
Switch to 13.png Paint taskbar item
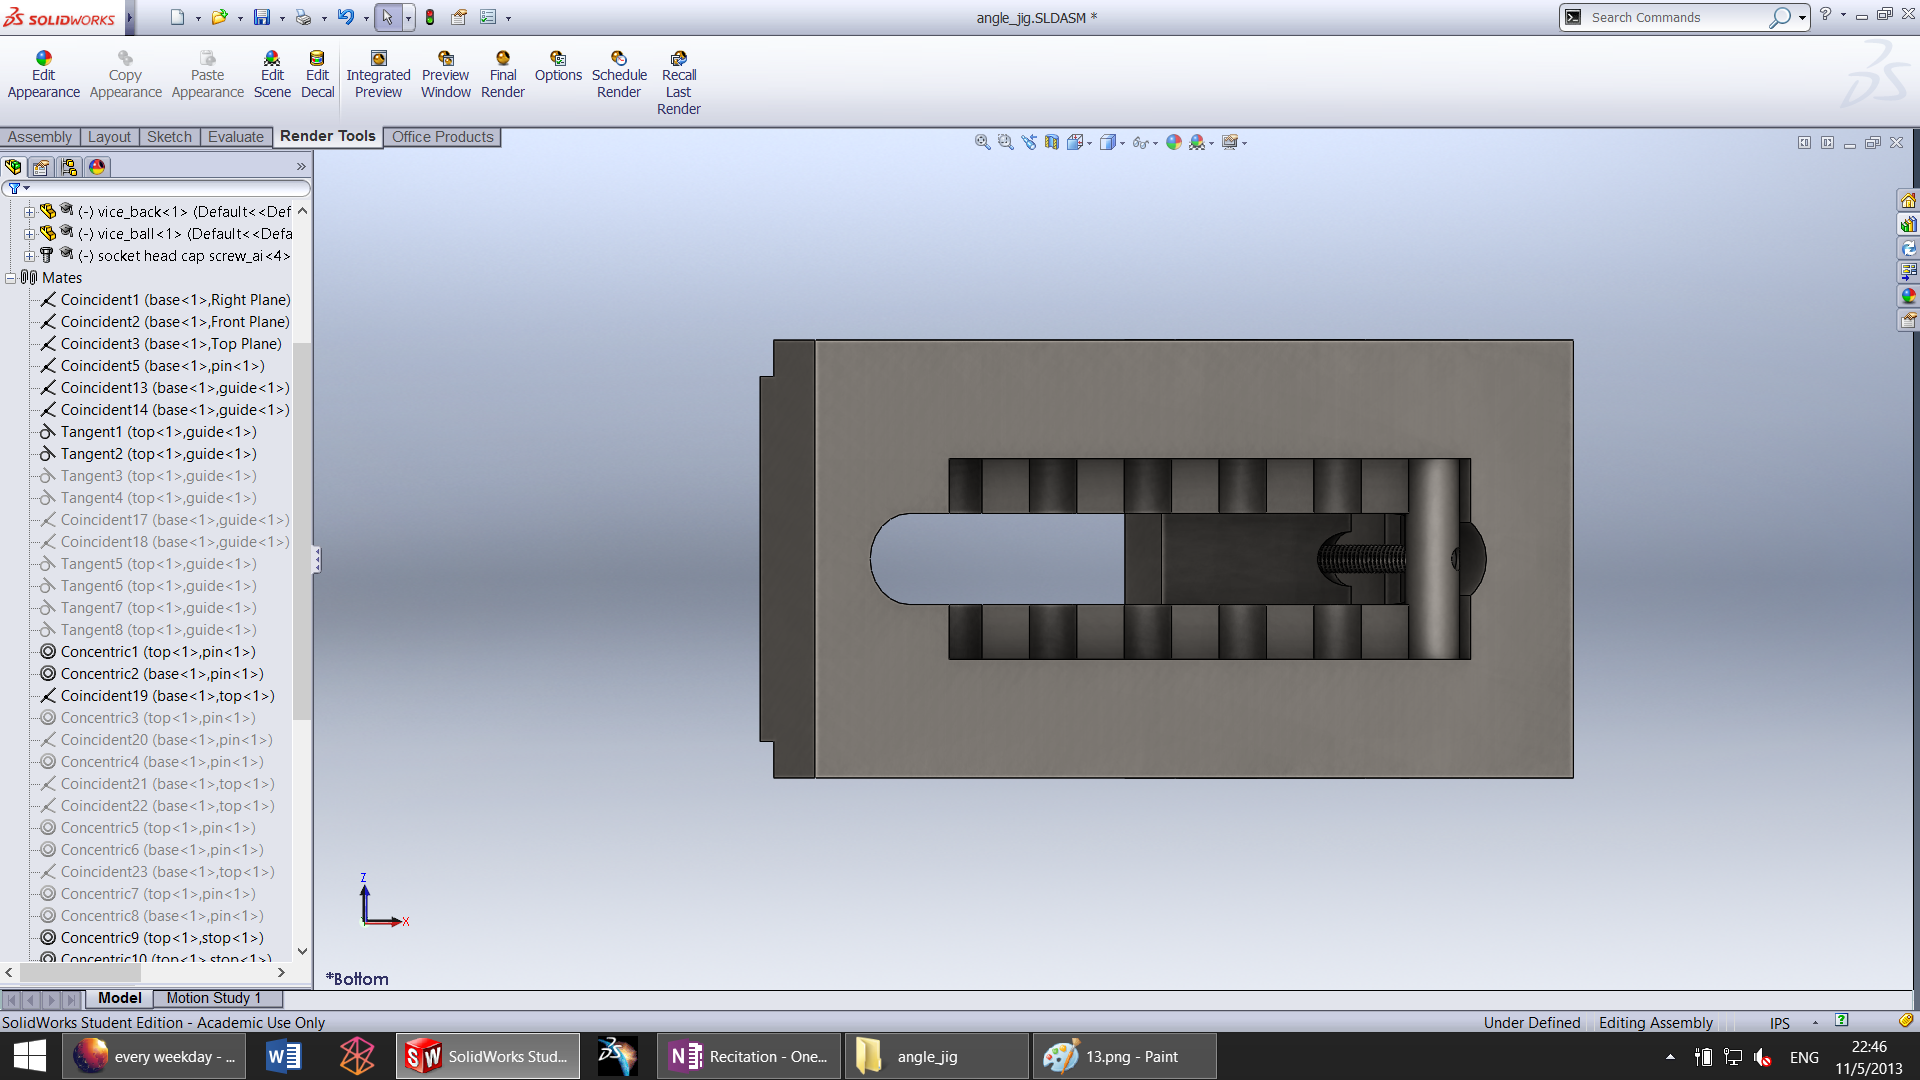[x=1124, y=1056]
